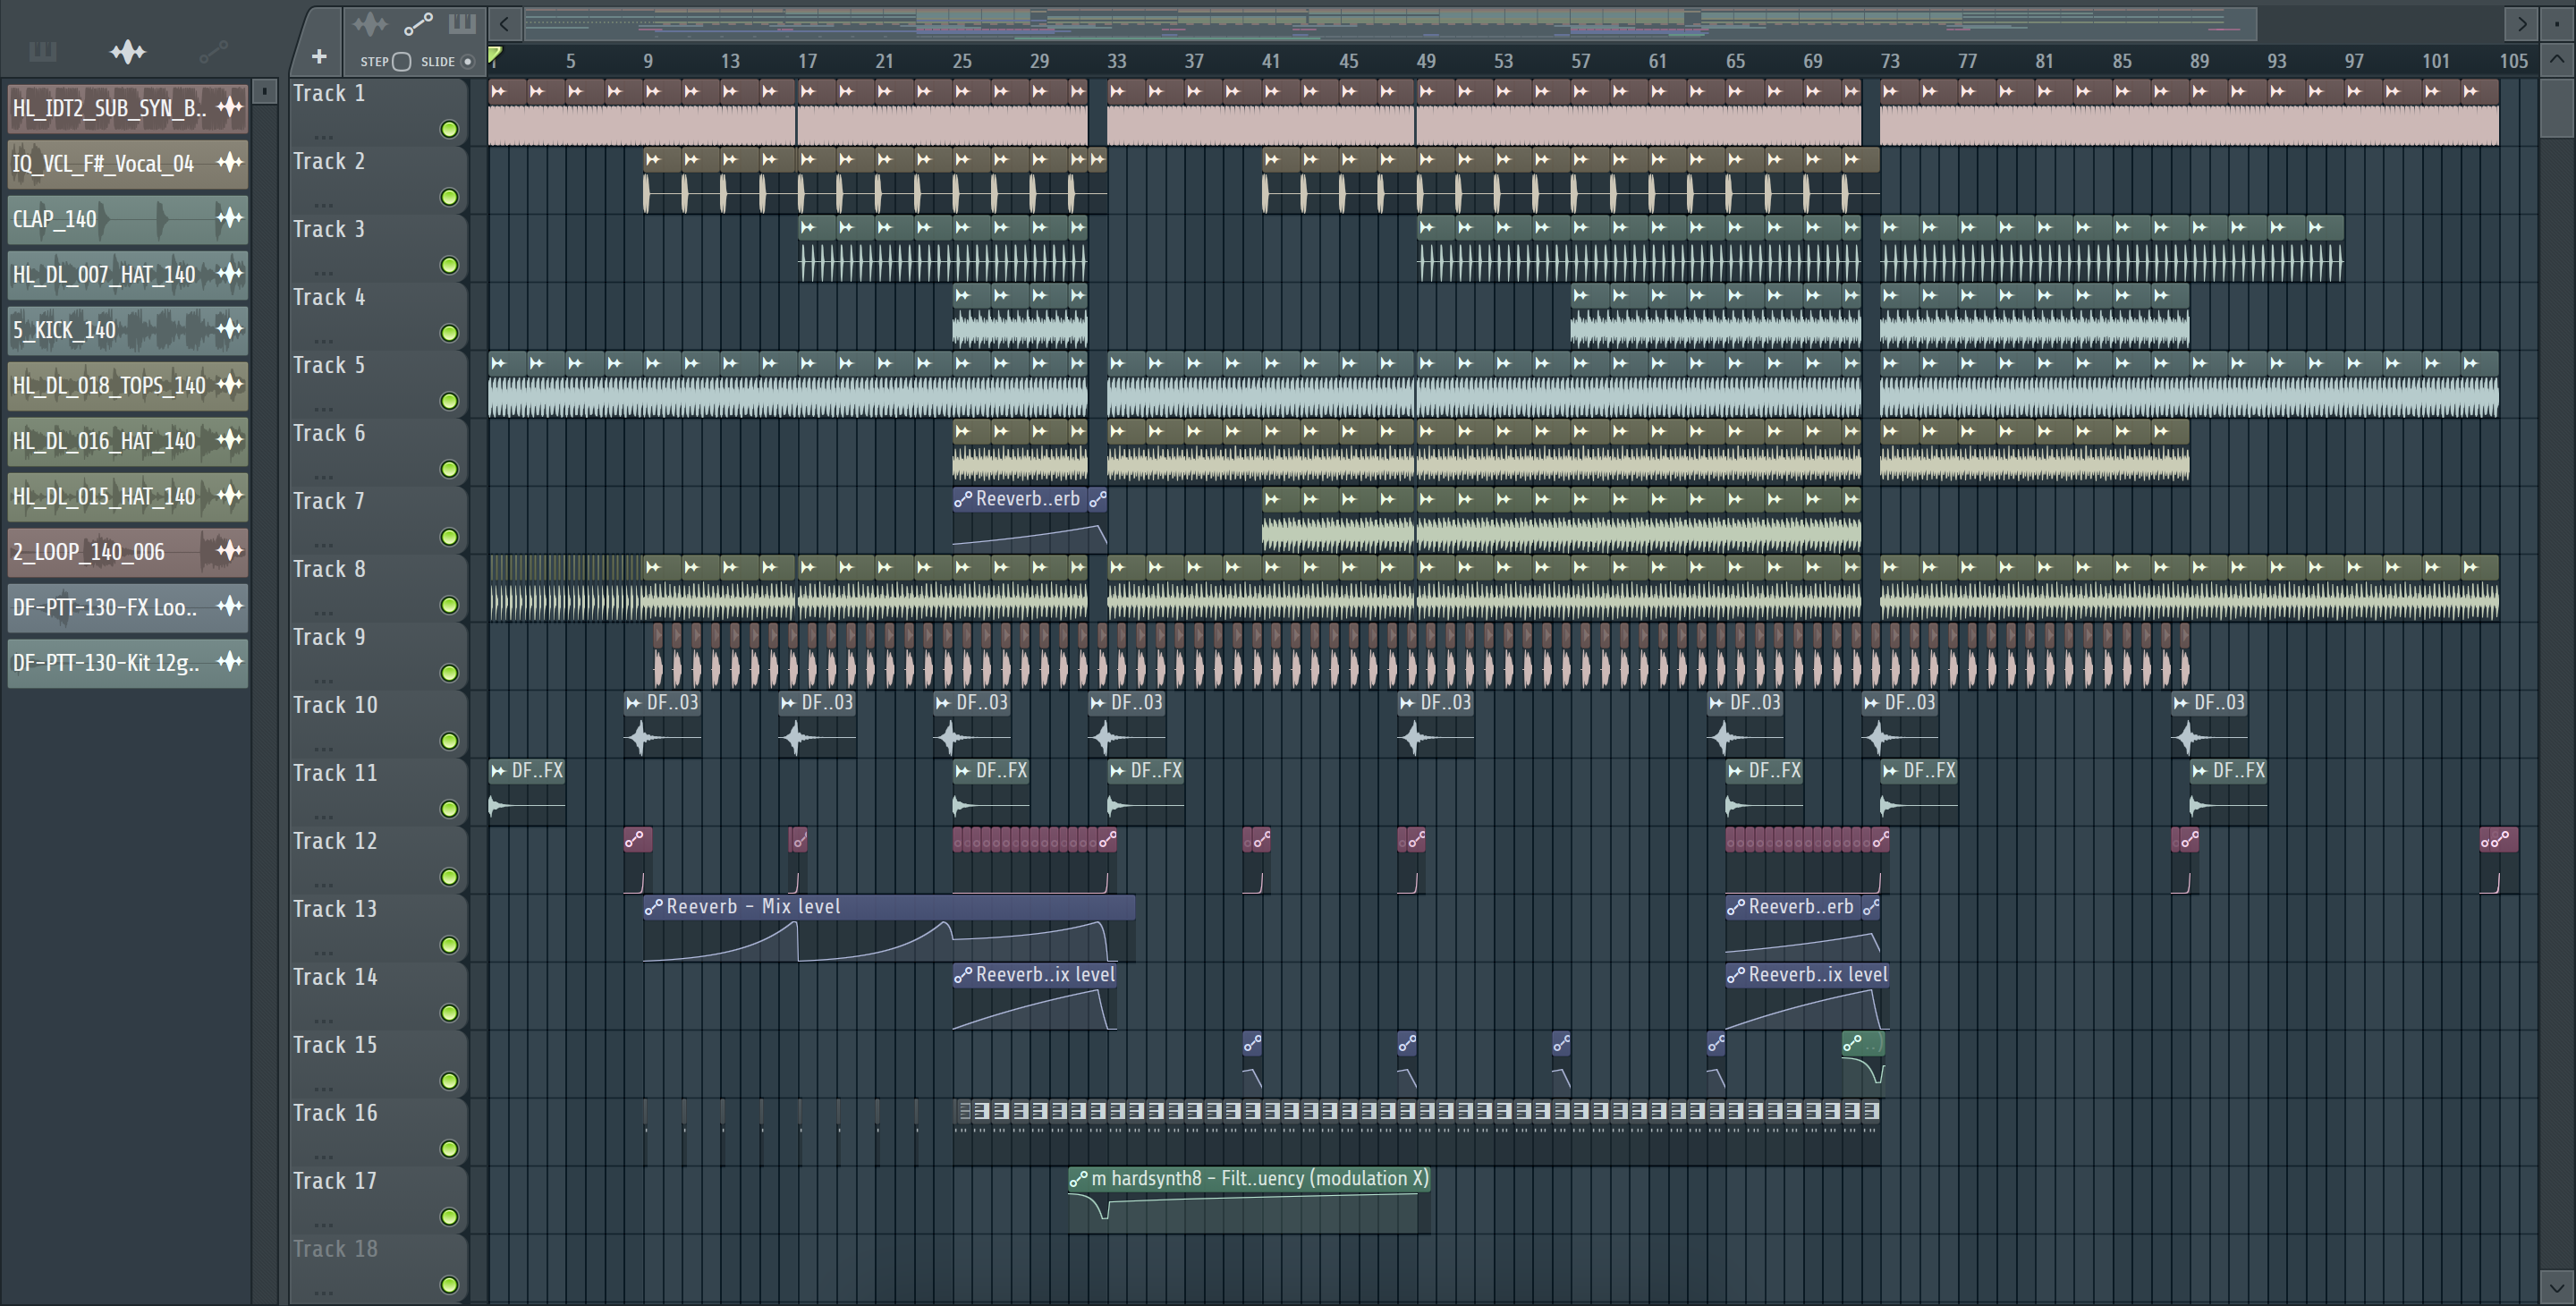2576x1306 pixels.
Task: Enable the STEP editing toggle
Action: pyautogui.click(x=401, y=61)
